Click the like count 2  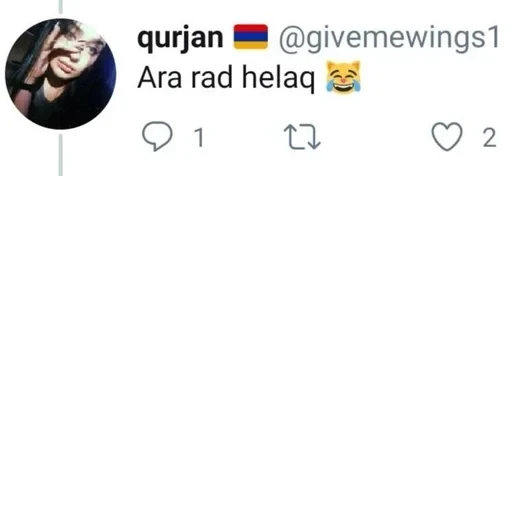pos(489,137)
